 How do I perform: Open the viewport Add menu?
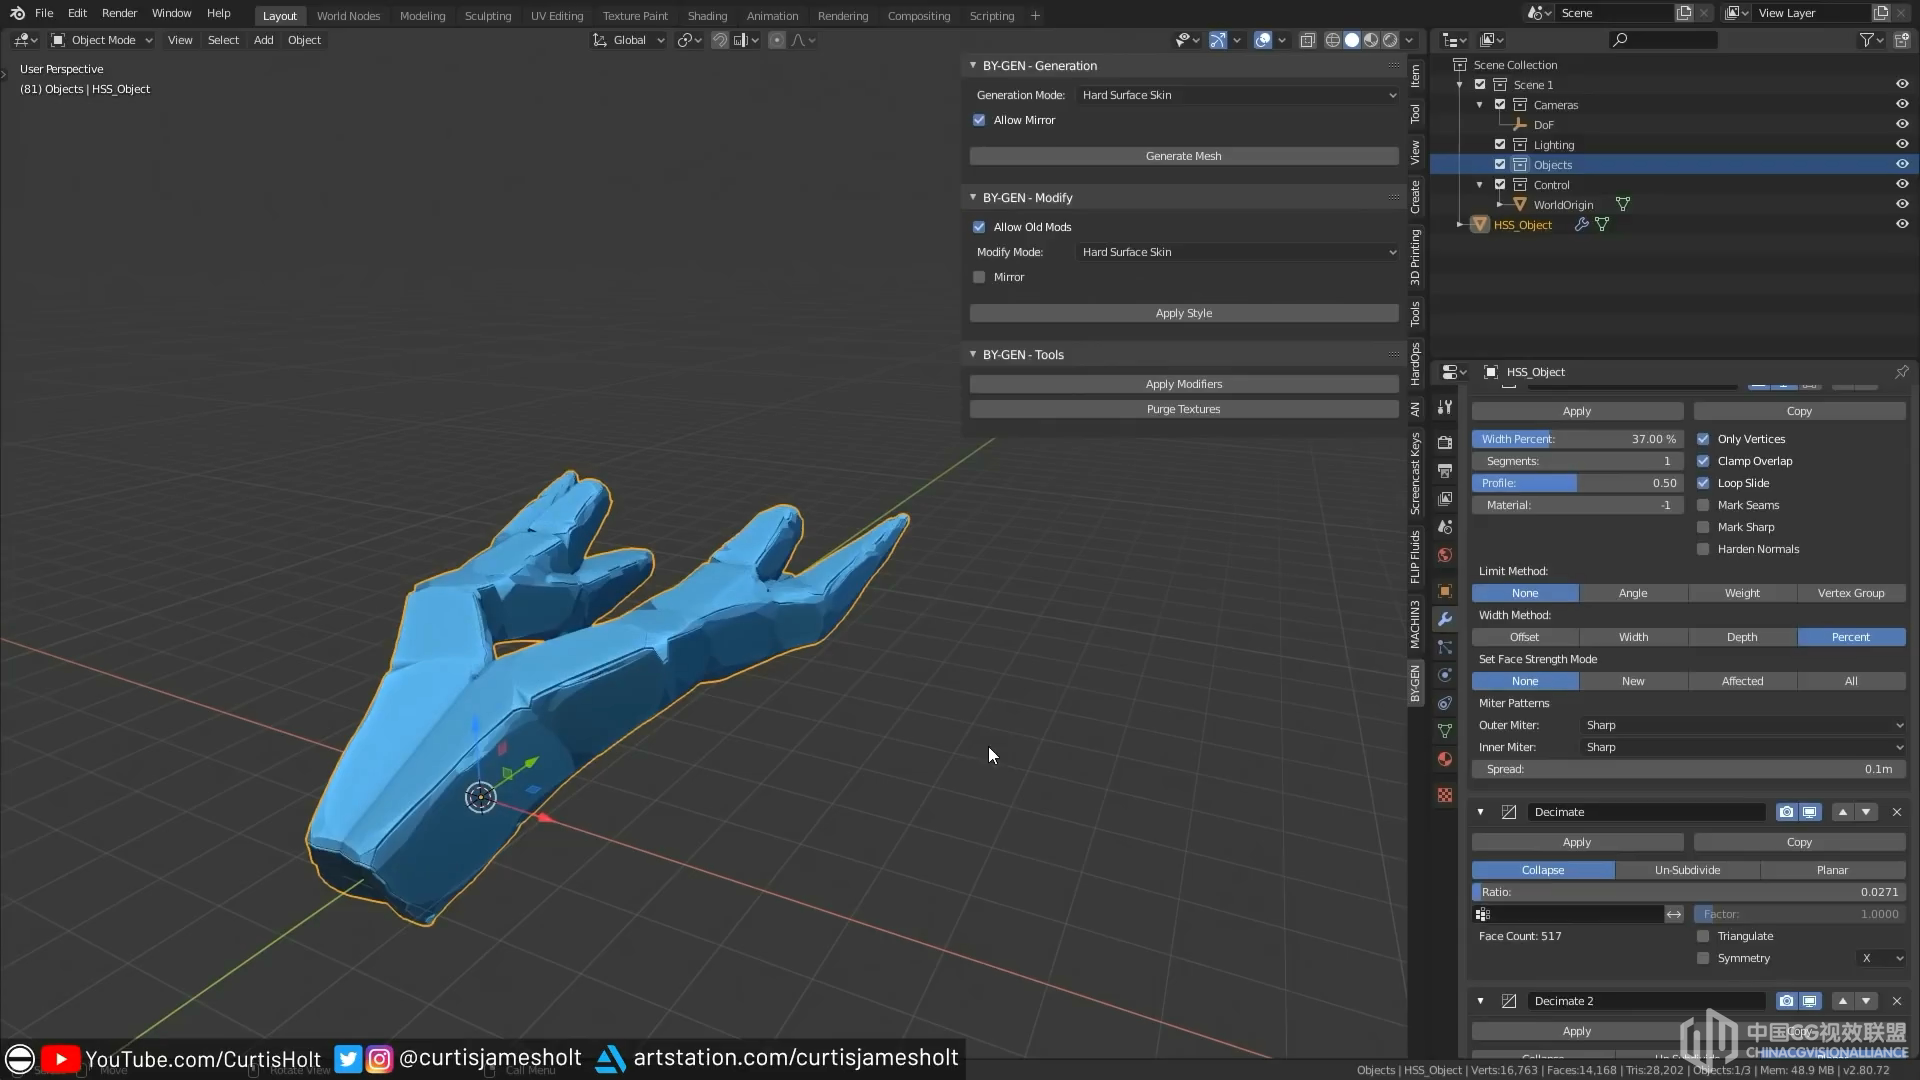[263, 40]
